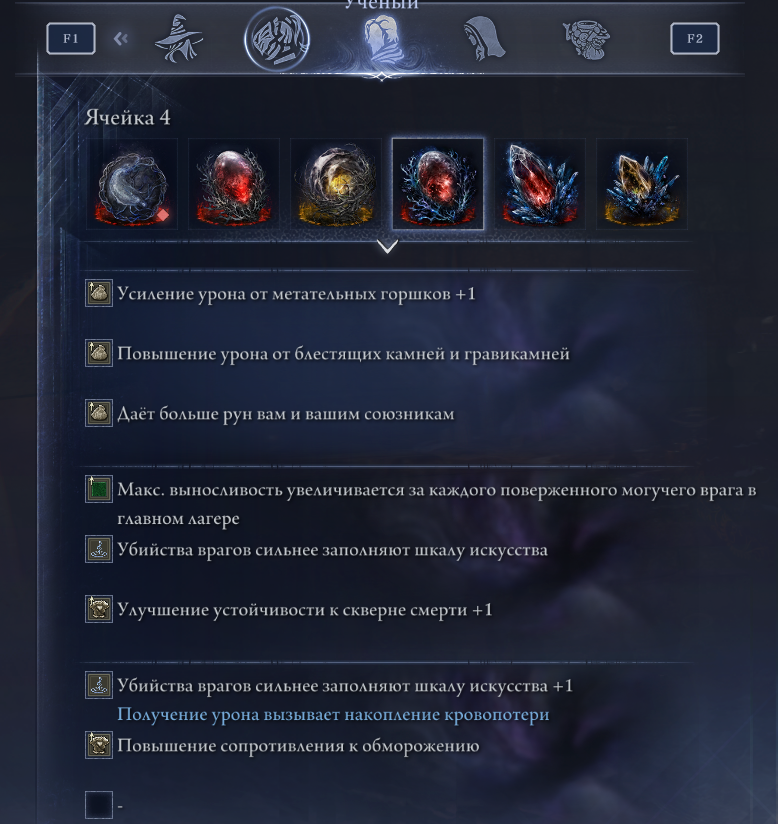778x824 pixels.
Task: Select the yellow glowing nest relic
Action: [x=336, y=184]
